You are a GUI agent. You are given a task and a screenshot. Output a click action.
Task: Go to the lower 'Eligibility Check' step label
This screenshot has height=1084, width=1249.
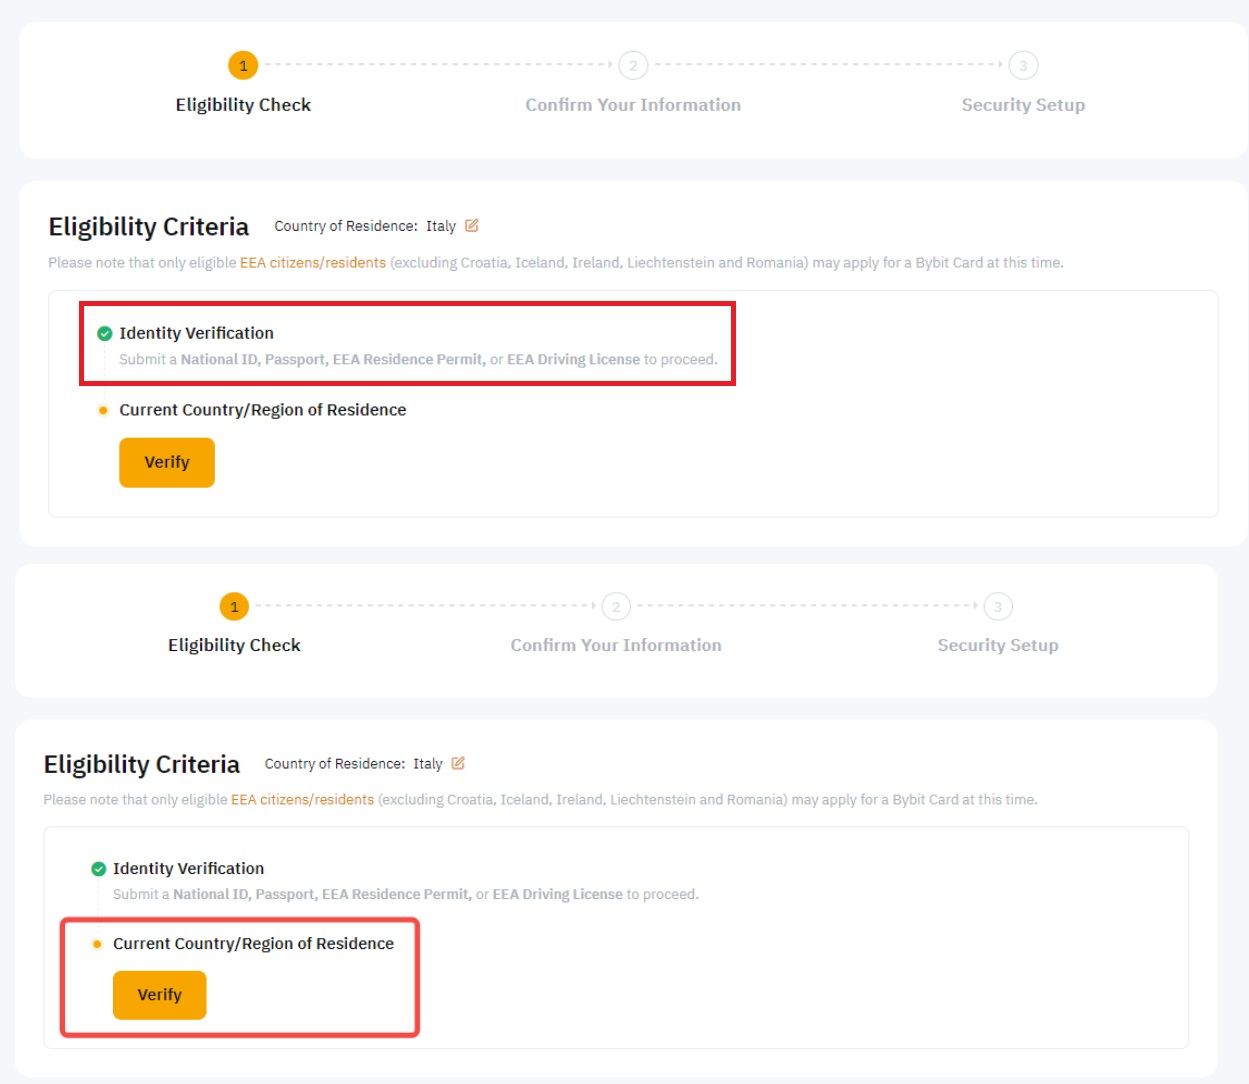234,645
